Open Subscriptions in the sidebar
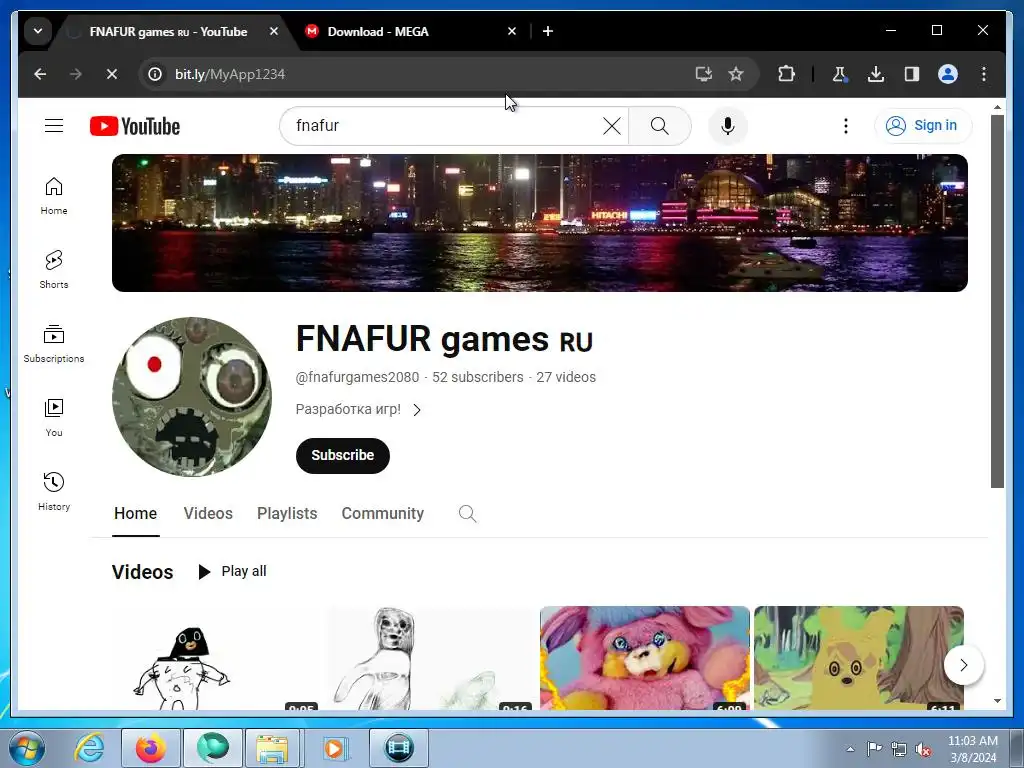Screen dimensions: 1024x768 pyautogui.click(x=54, y=344)
